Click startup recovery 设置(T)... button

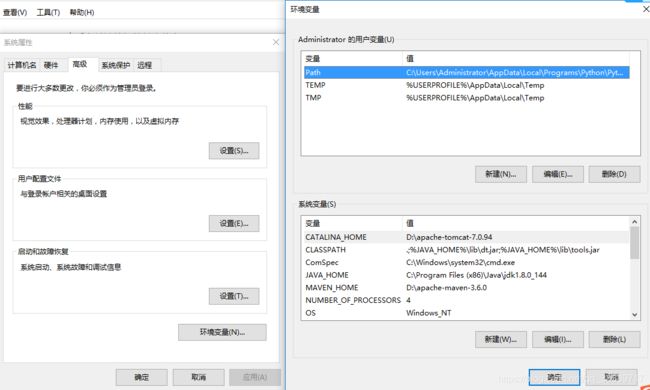click(x=234, y=296)
